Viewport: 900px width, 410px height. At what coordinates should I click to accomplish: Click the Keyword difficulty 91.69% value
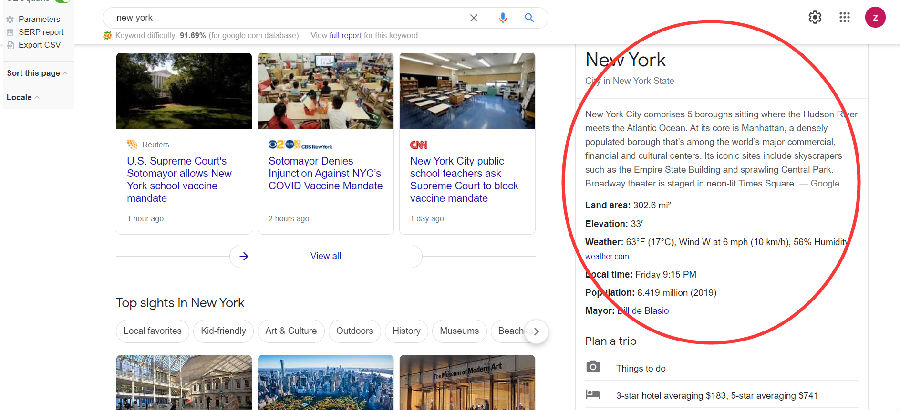192,36
